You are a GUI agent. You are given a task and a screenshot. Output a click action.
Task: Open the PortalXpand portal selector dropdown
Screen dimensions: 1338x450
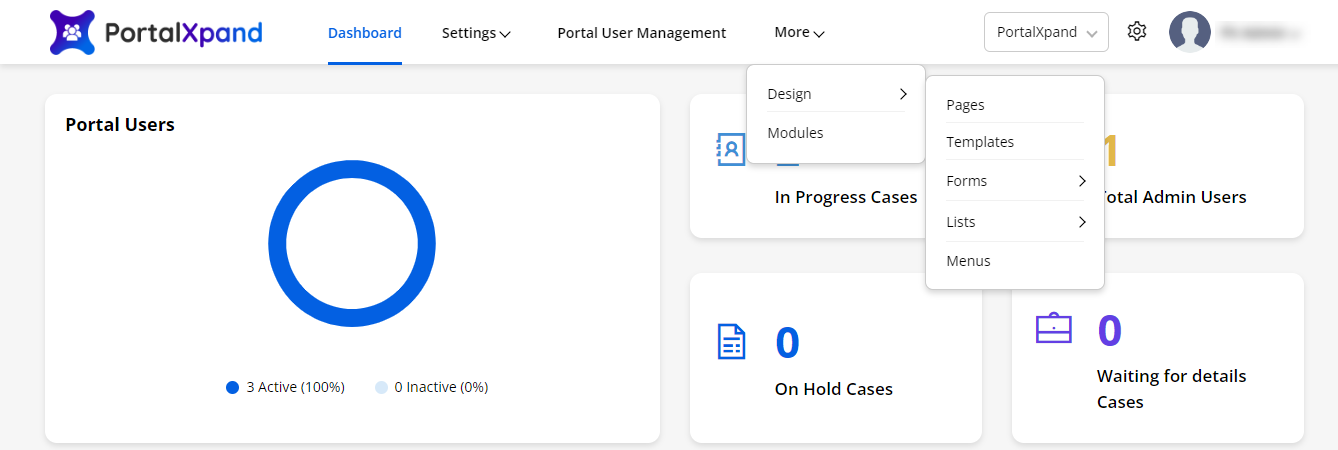point(1046,32)
